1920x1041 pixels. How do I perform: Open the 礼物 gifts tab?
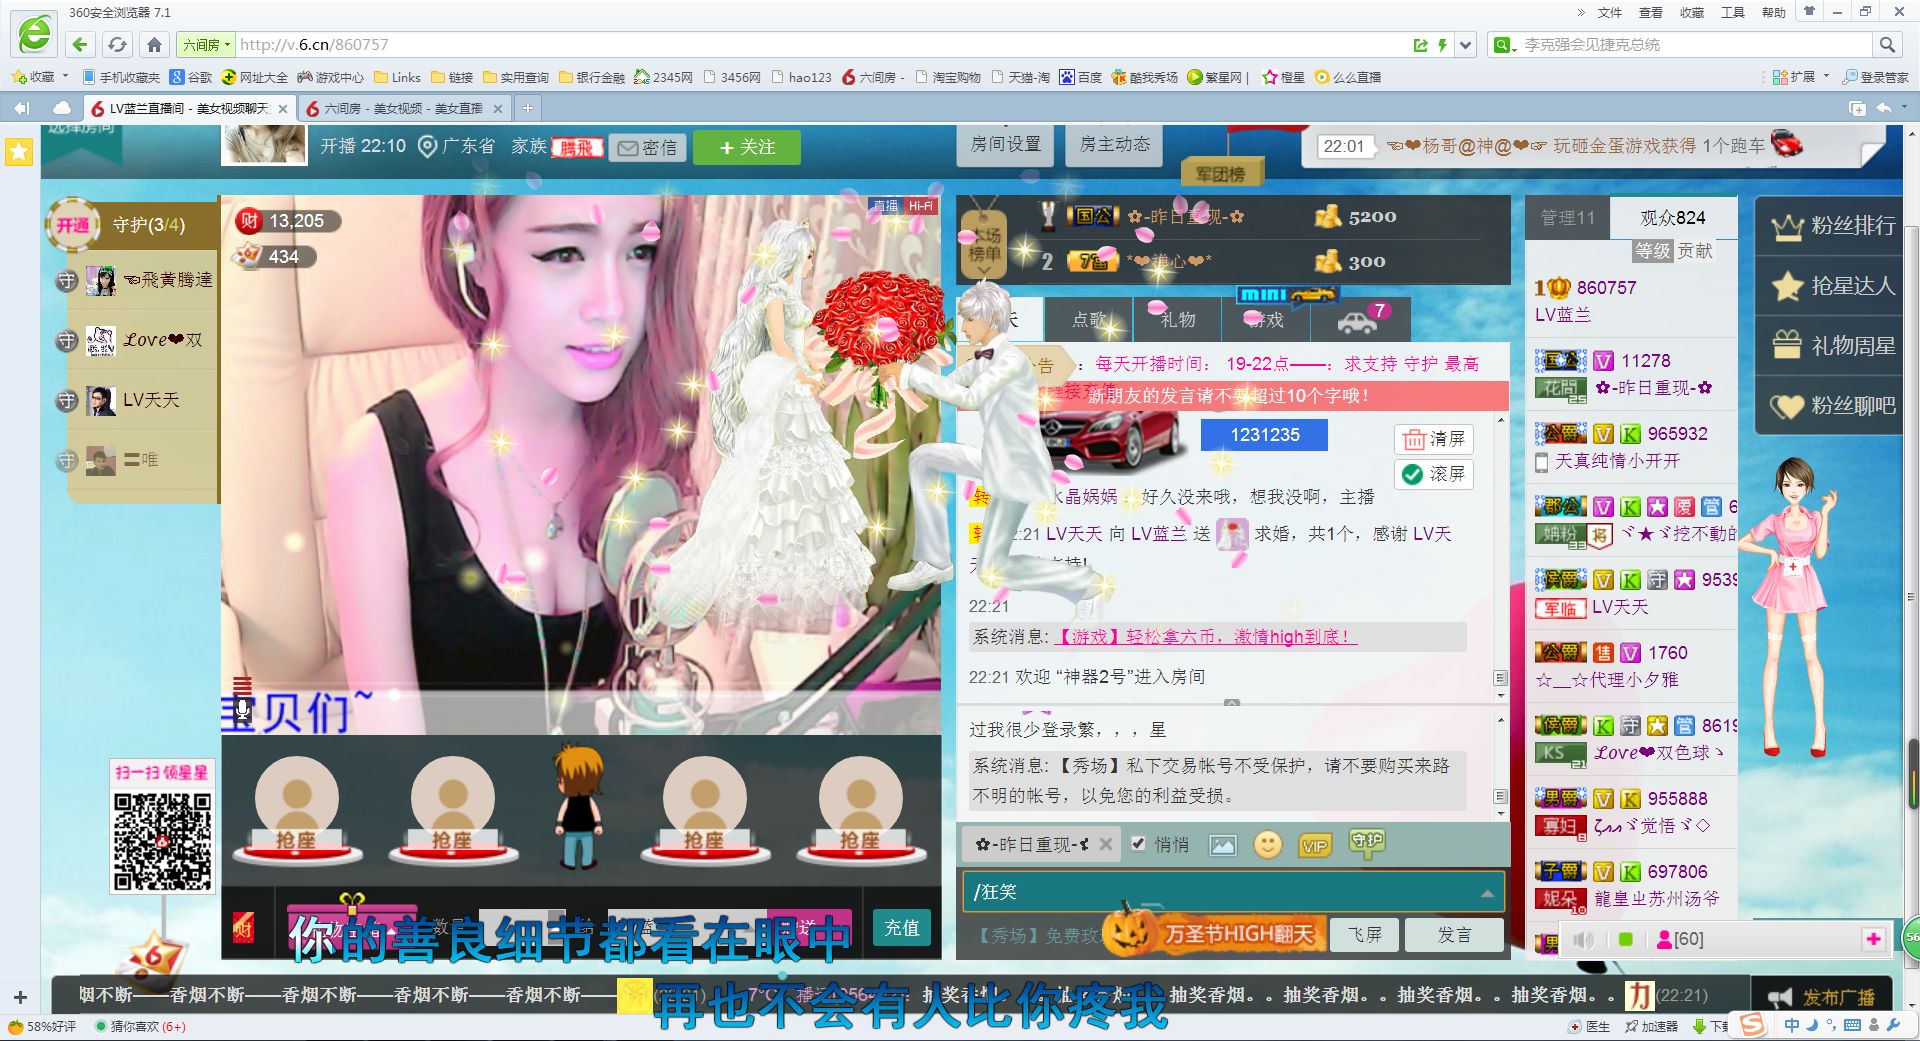[1177, 320]
